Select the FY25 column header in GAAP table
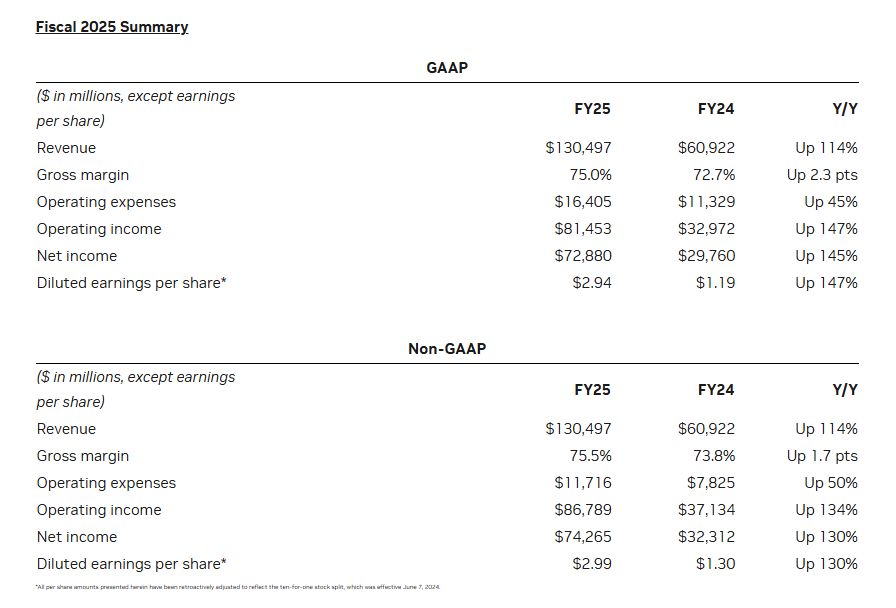The width and height of the screenshot is (896, 608). [x=592, y=108]
